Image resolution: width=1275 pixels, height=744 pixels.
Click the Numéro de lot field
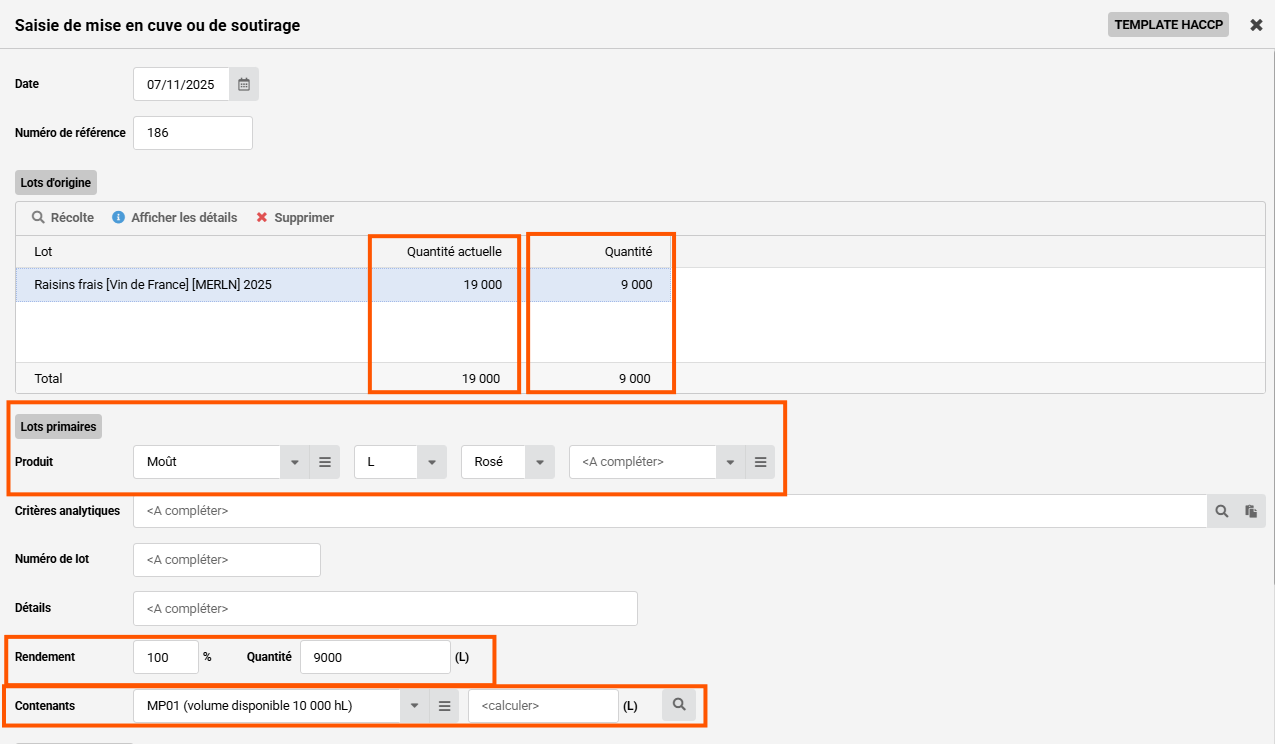point(226,560)
